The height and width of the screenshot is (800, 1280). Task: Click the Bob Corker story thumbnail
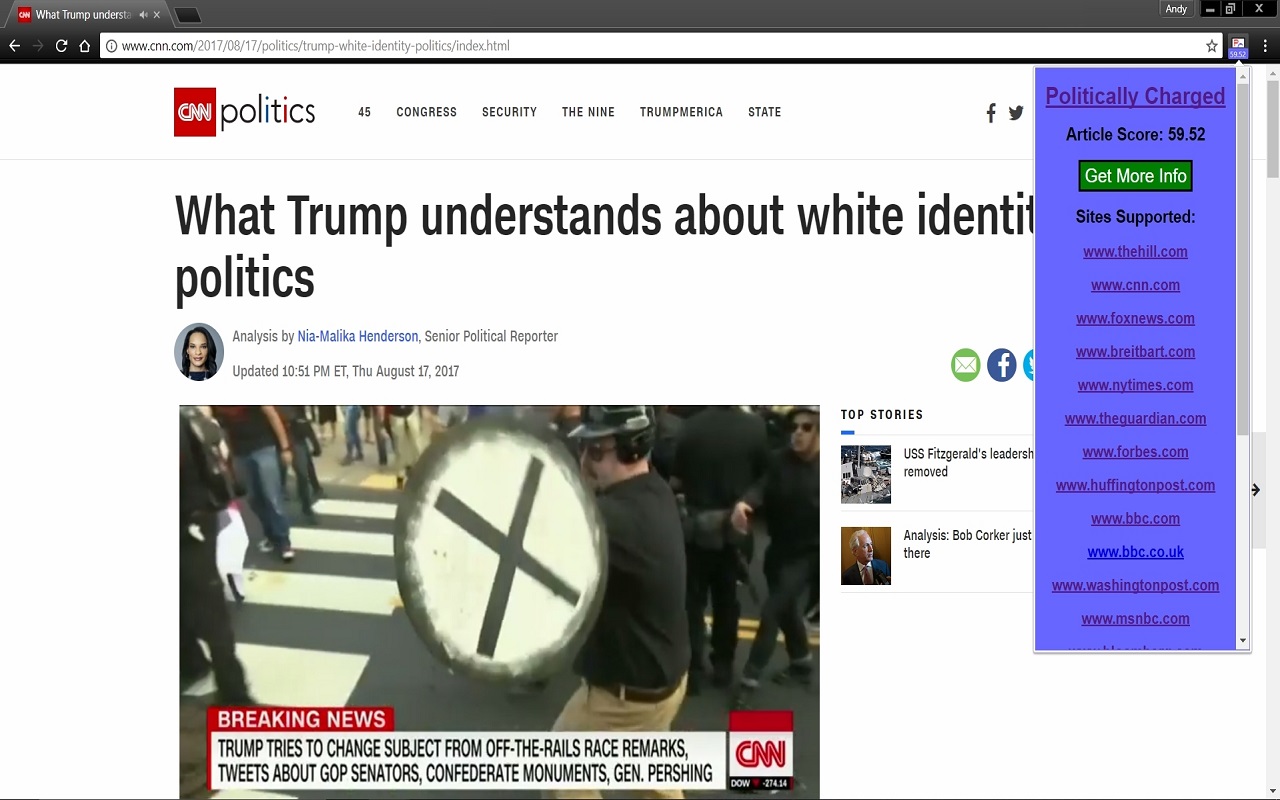coord(866,555)
